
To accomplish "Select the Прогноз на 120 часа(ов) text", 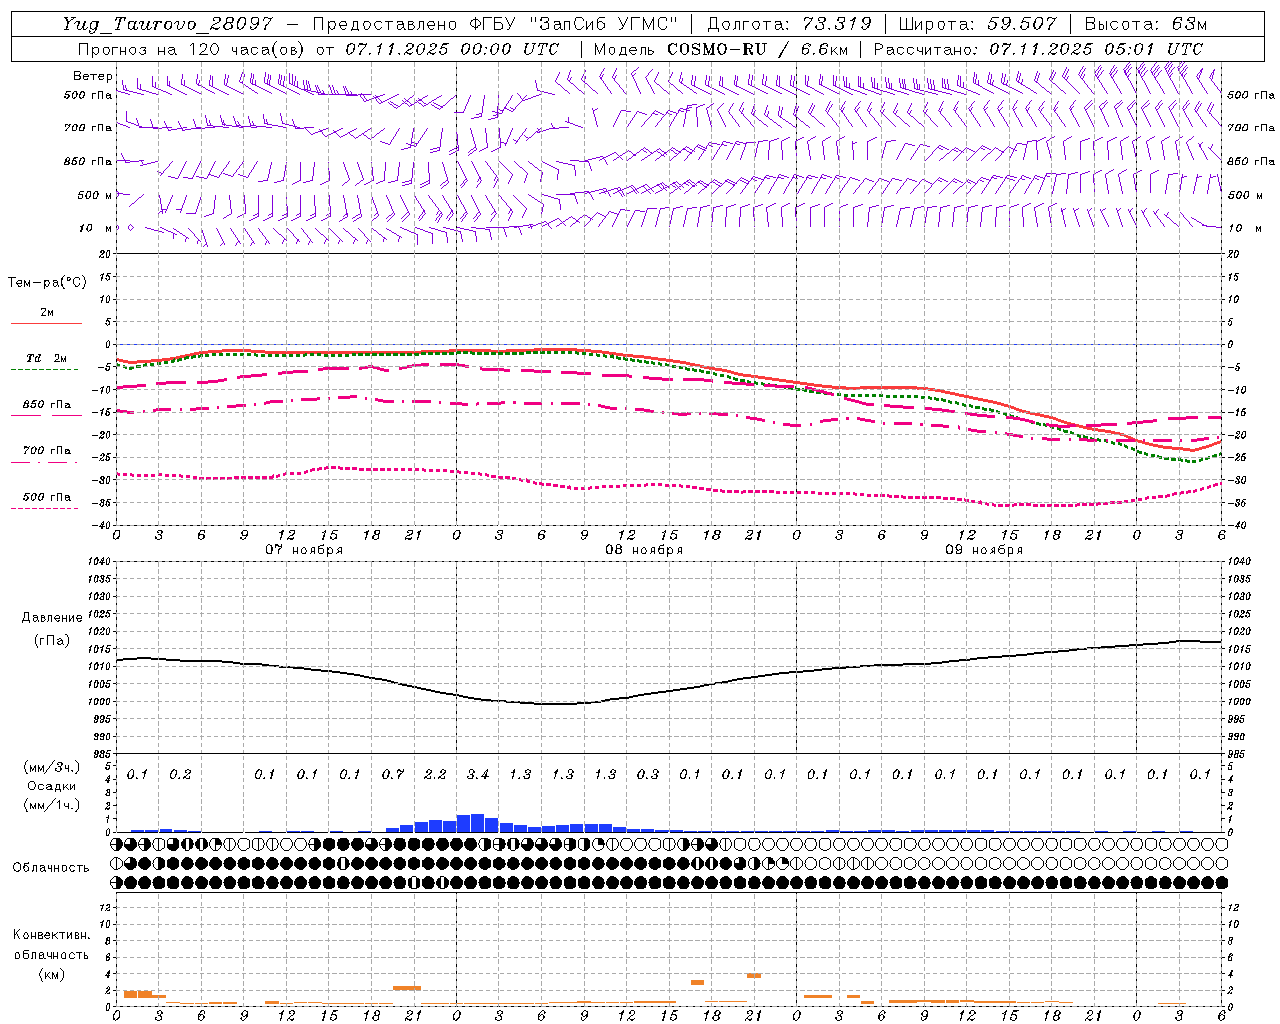I will 192,49.
